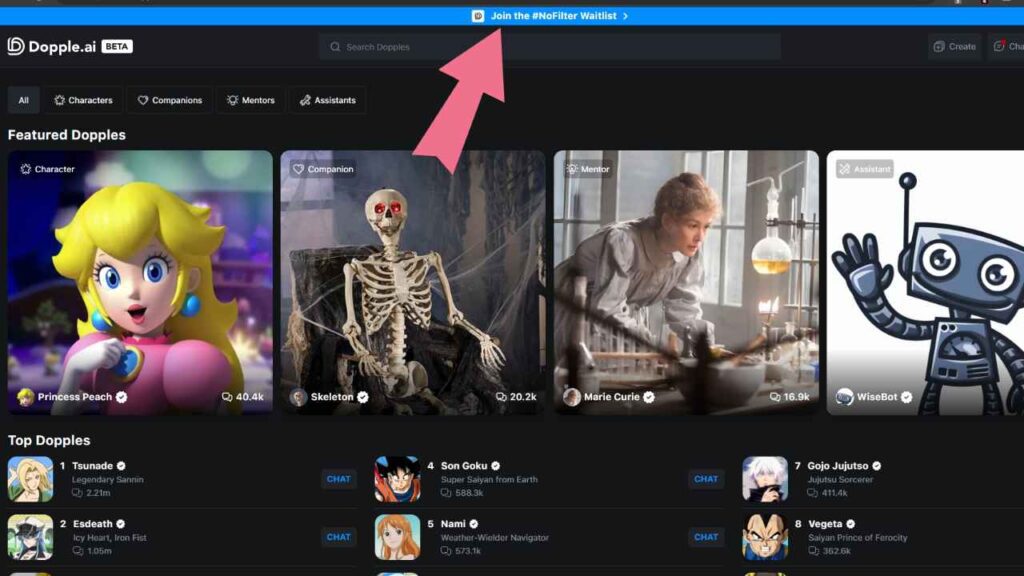Switch to the Assistants tab
This screenshot has width=1024, height=576.
click(x=328, y=100)
